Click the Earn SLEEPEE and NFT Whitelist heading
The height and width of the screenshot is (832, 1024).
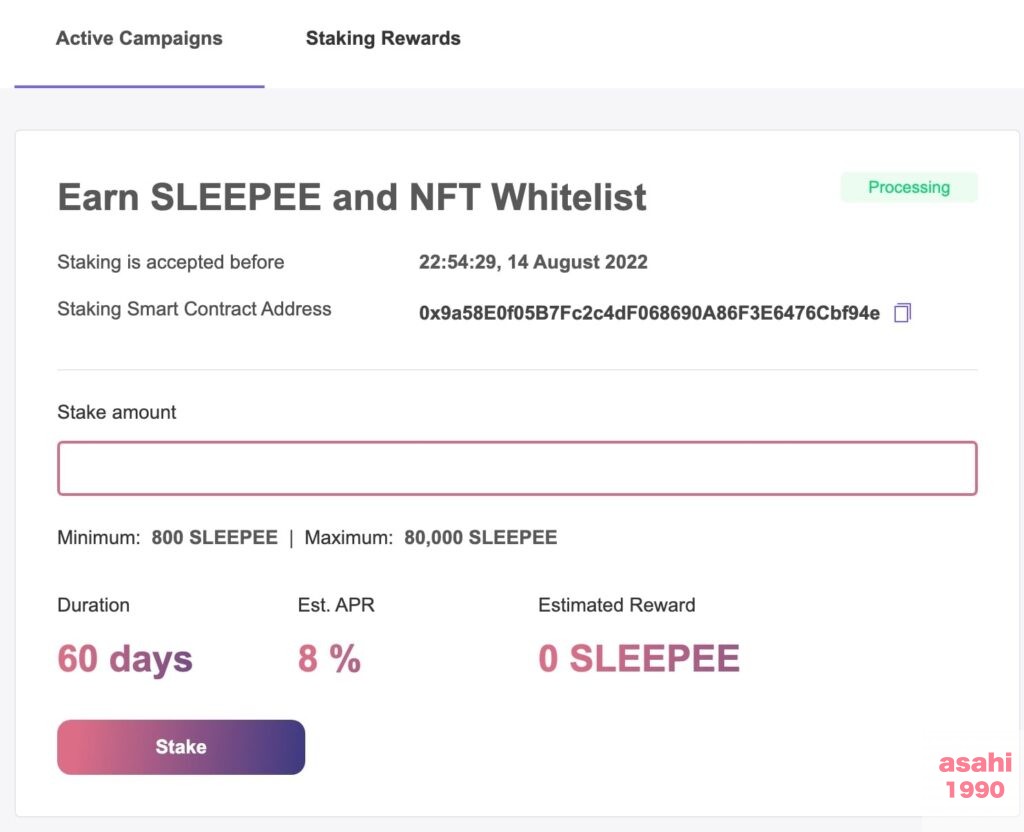[352, 197]
